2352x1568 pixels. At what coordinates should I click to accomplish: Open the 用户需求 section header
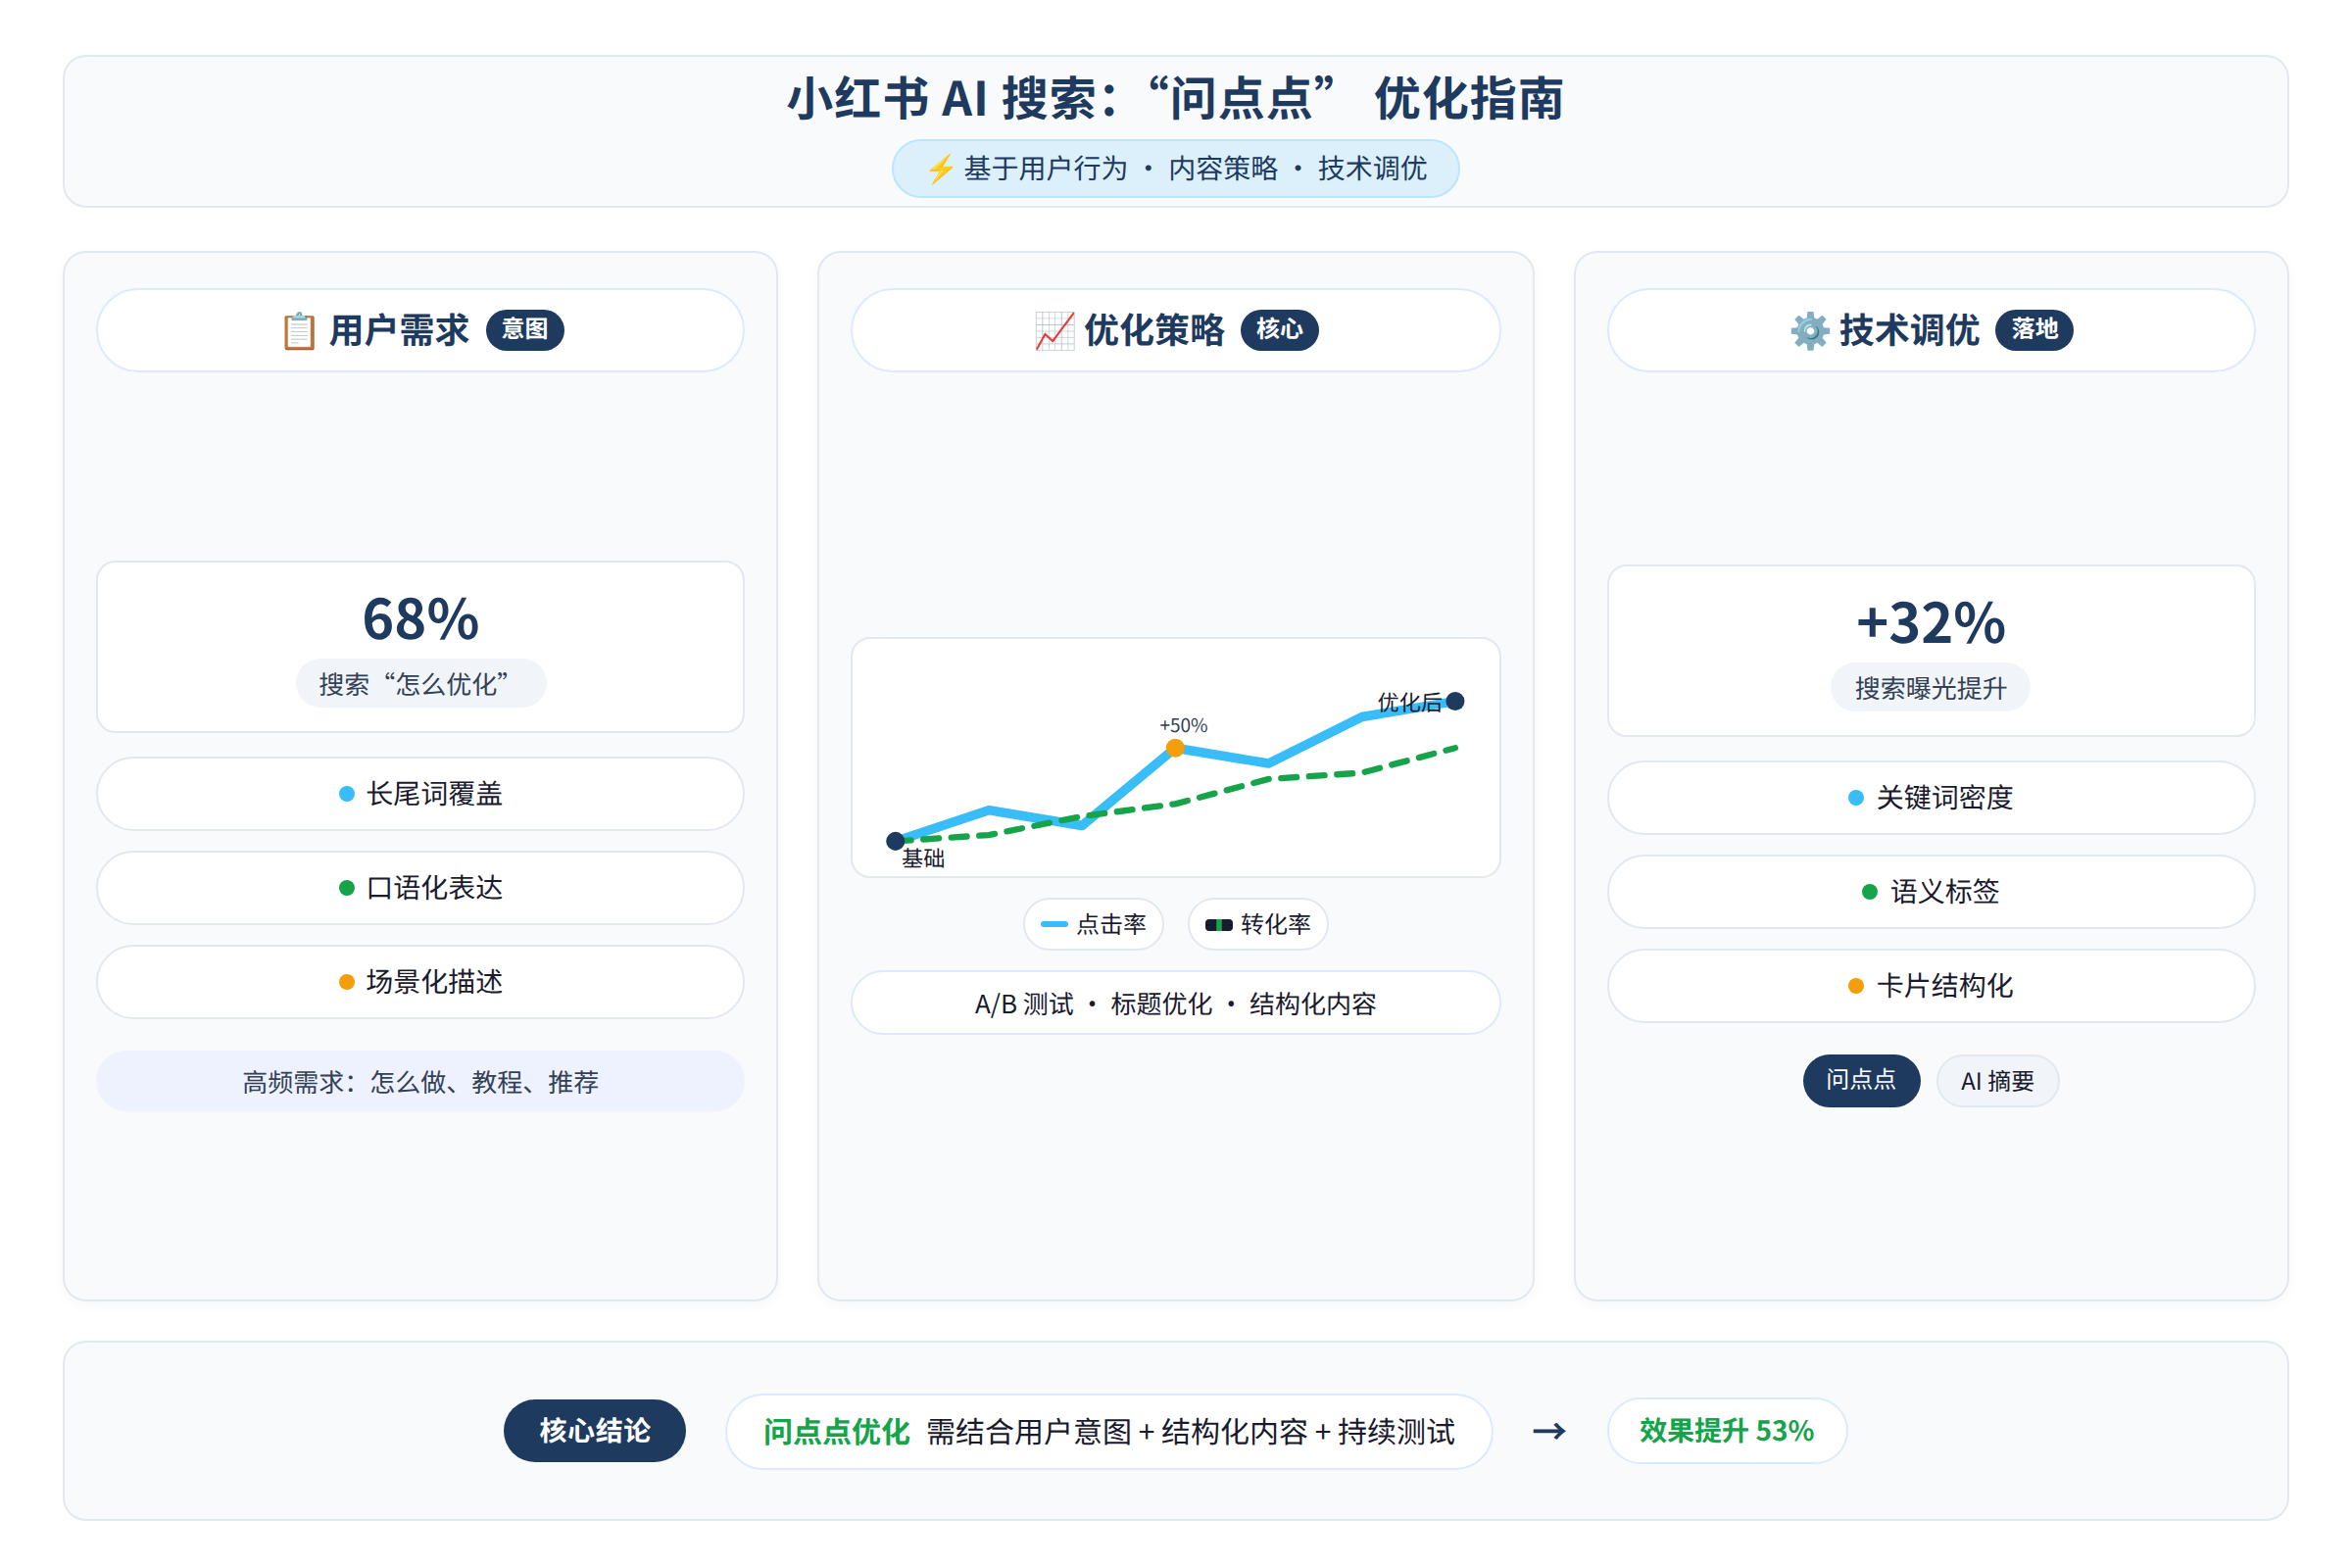tap(420, 330)
